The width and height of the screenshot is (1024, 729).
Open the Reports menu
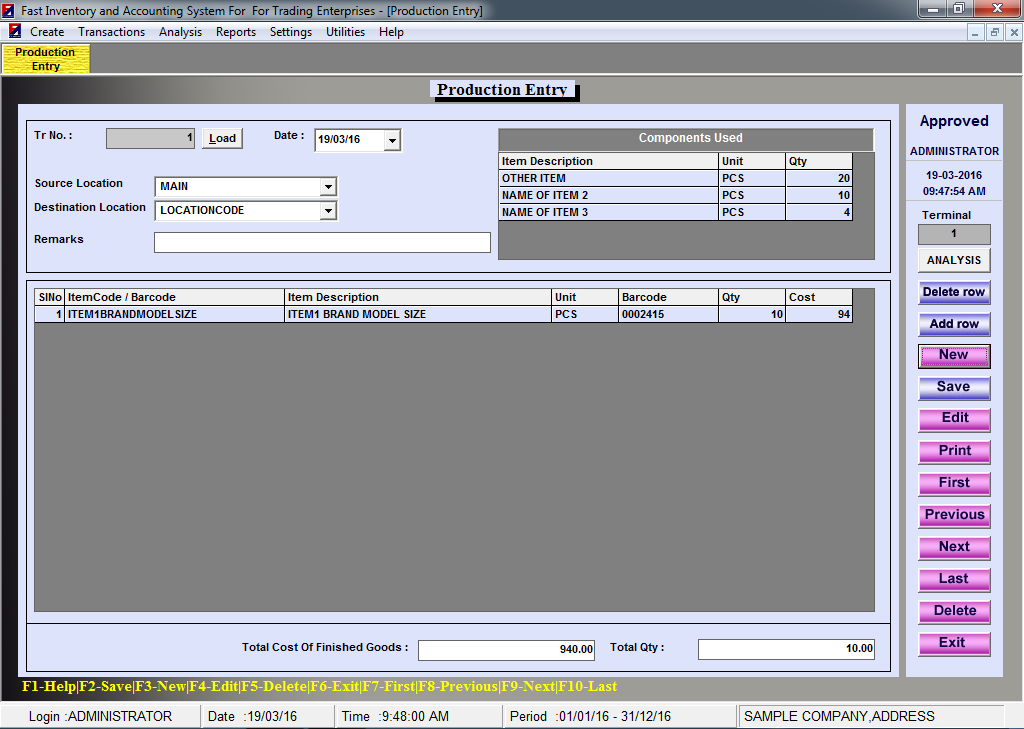coord(236,32)
